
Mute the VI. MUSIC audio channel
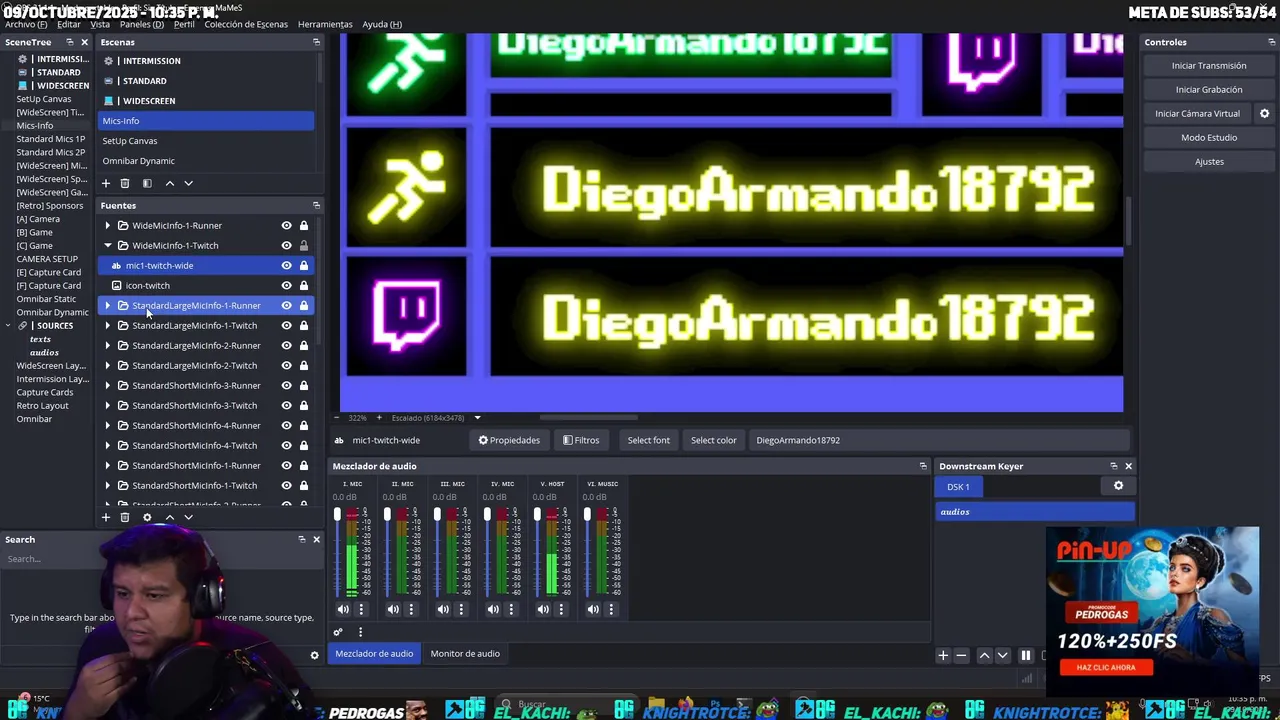tap(593, 609)
